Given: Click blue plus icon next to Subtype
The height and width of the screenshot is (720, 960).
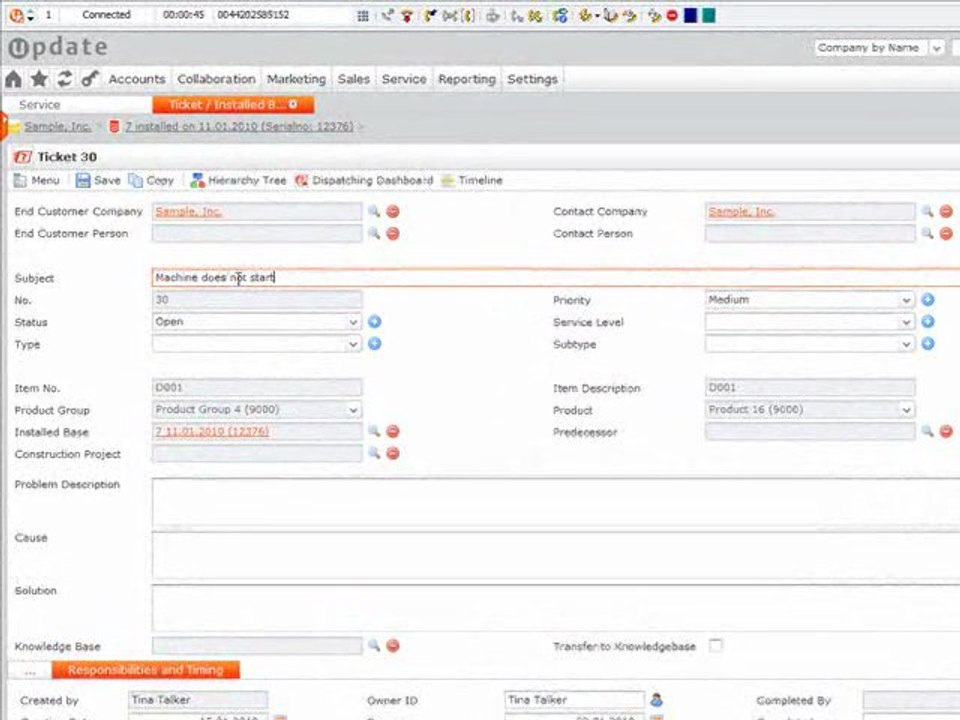Looking at the screenshot, I should click(928, 343).
